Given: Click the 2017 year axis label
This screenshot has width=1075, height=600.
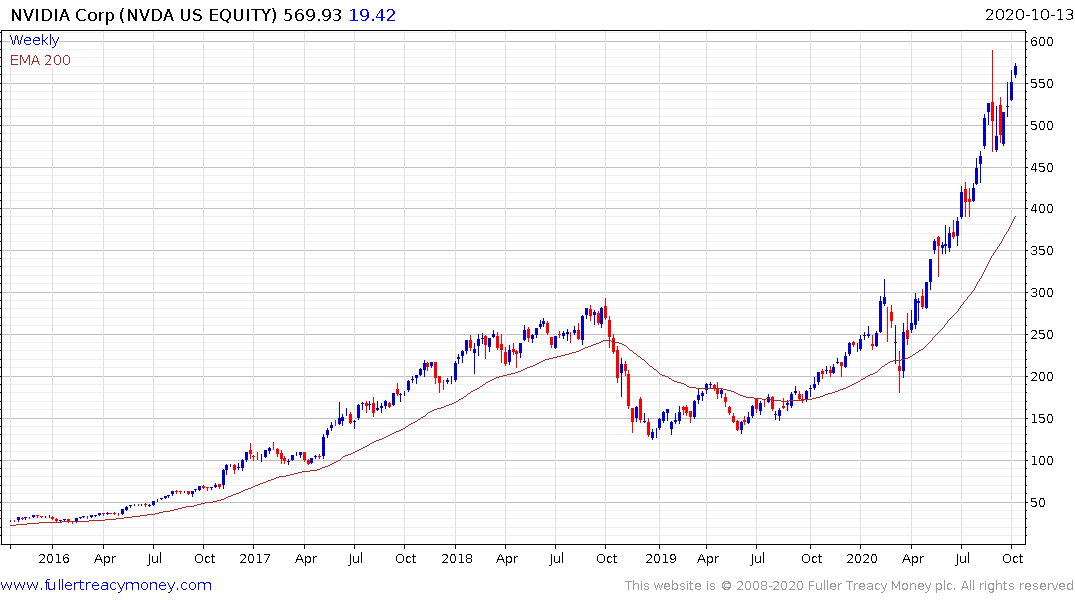Looking at the screenshot, I should pos(255,558).
